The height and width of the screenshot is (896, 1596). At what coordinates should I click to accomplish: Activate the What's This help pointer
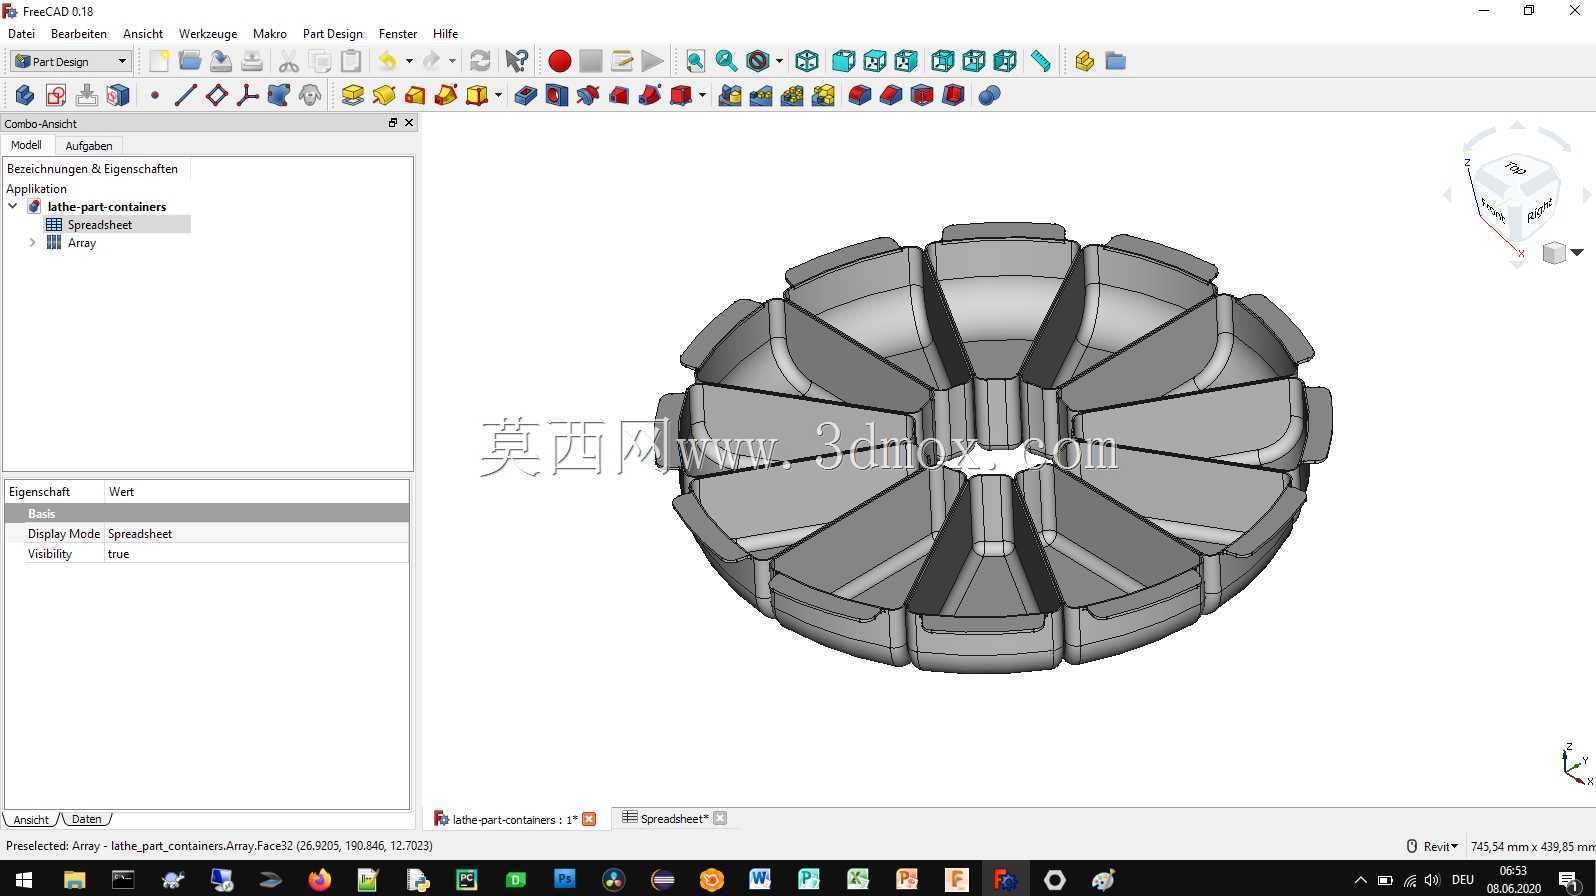tap(516, 61)
